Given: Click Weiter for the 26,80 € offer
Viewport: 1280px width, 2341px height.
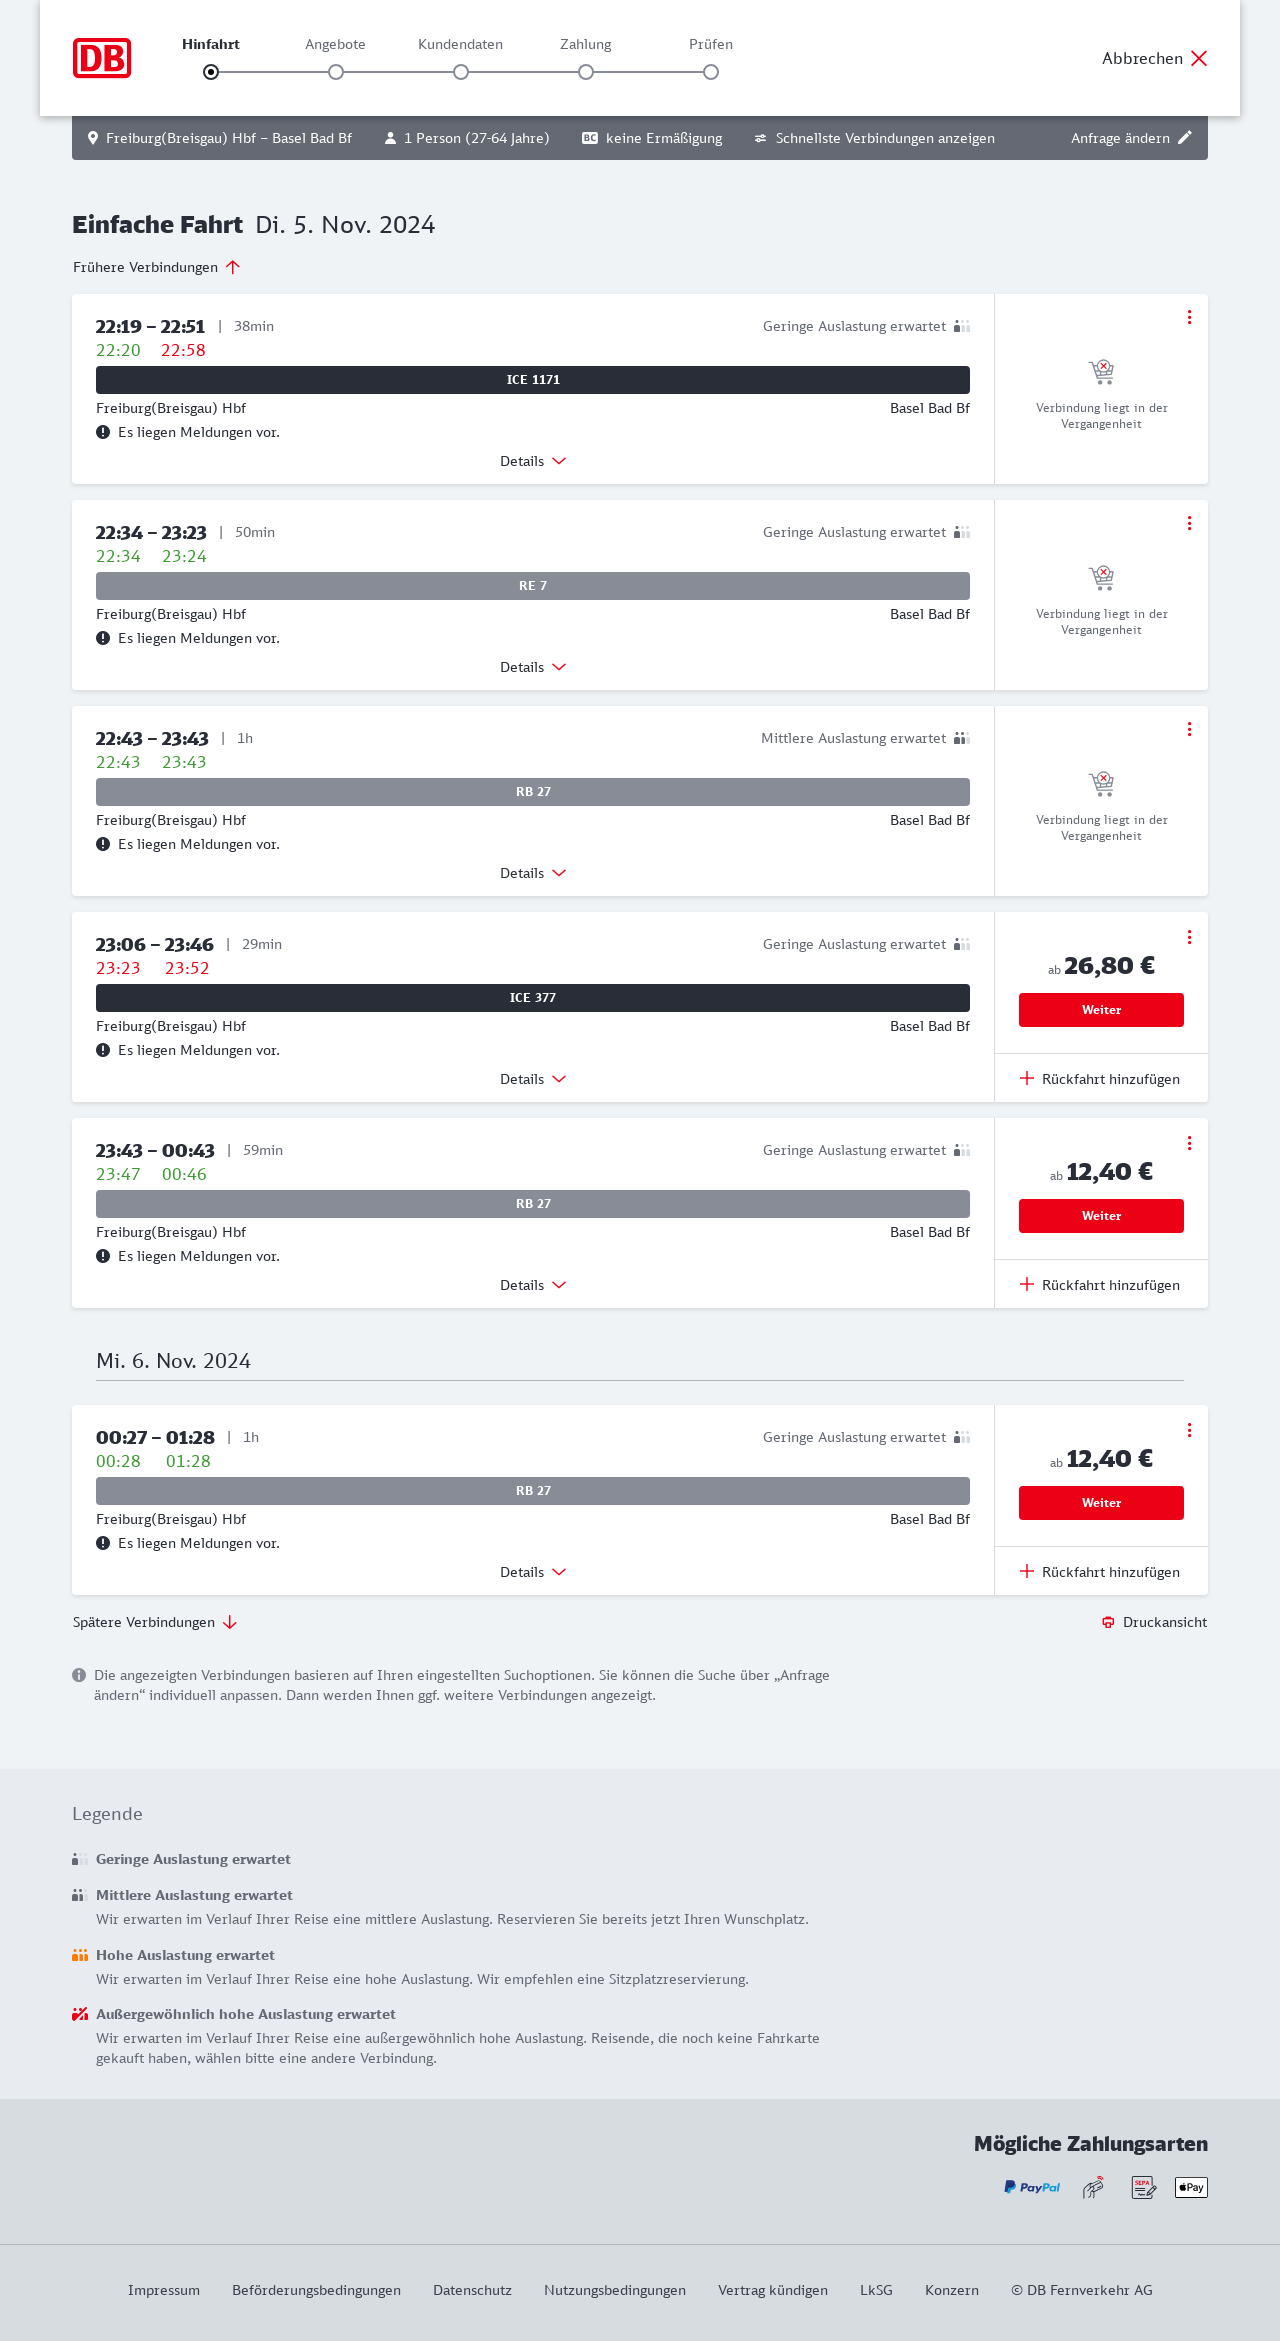Looking at the screenshot, I should tap(1101, 1010).
